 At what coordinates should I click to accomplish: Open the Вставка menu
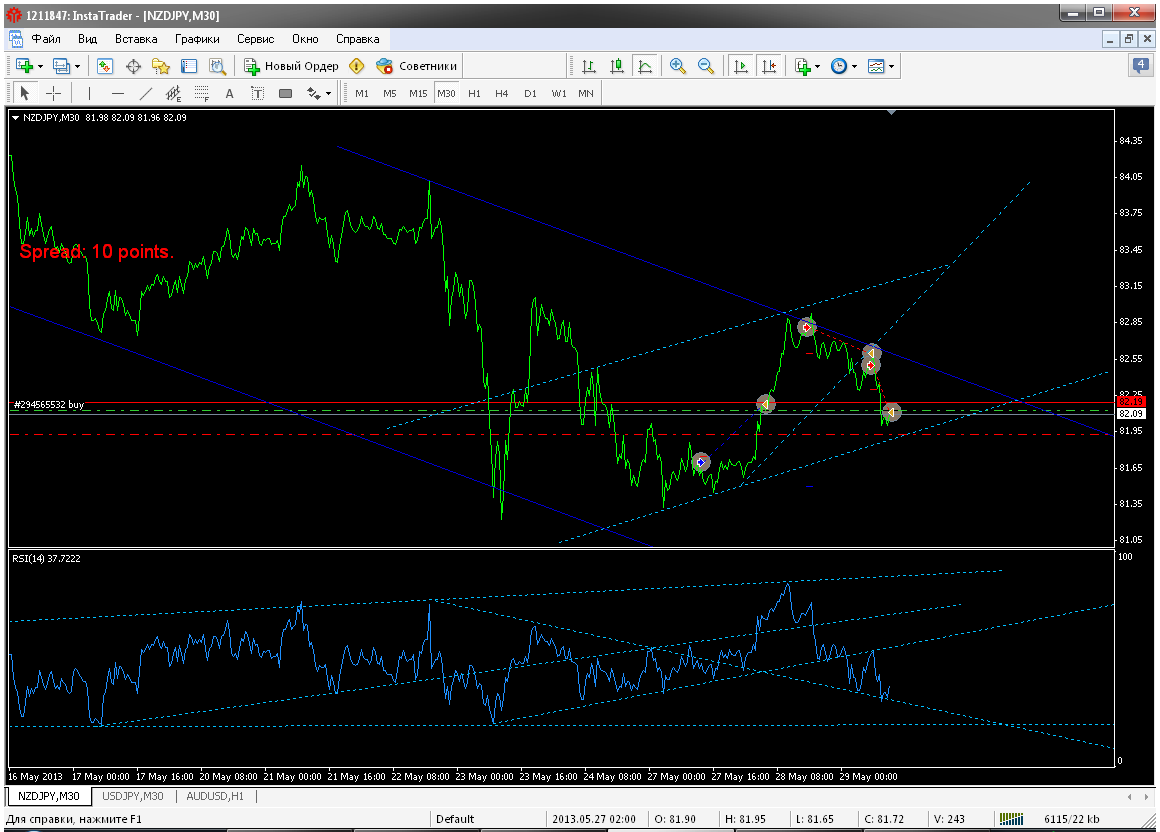tap(136, 39)
